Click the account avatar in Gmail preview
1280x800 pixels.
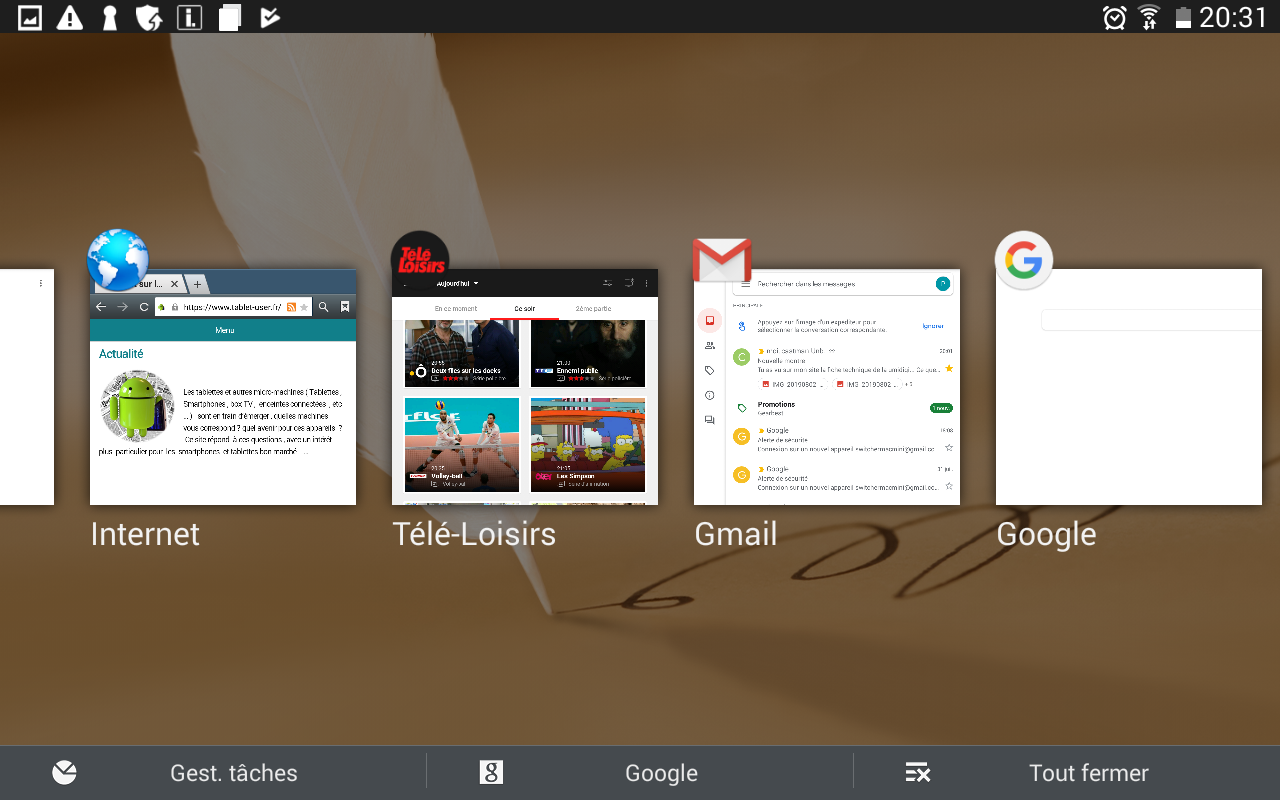coord(942,284)
